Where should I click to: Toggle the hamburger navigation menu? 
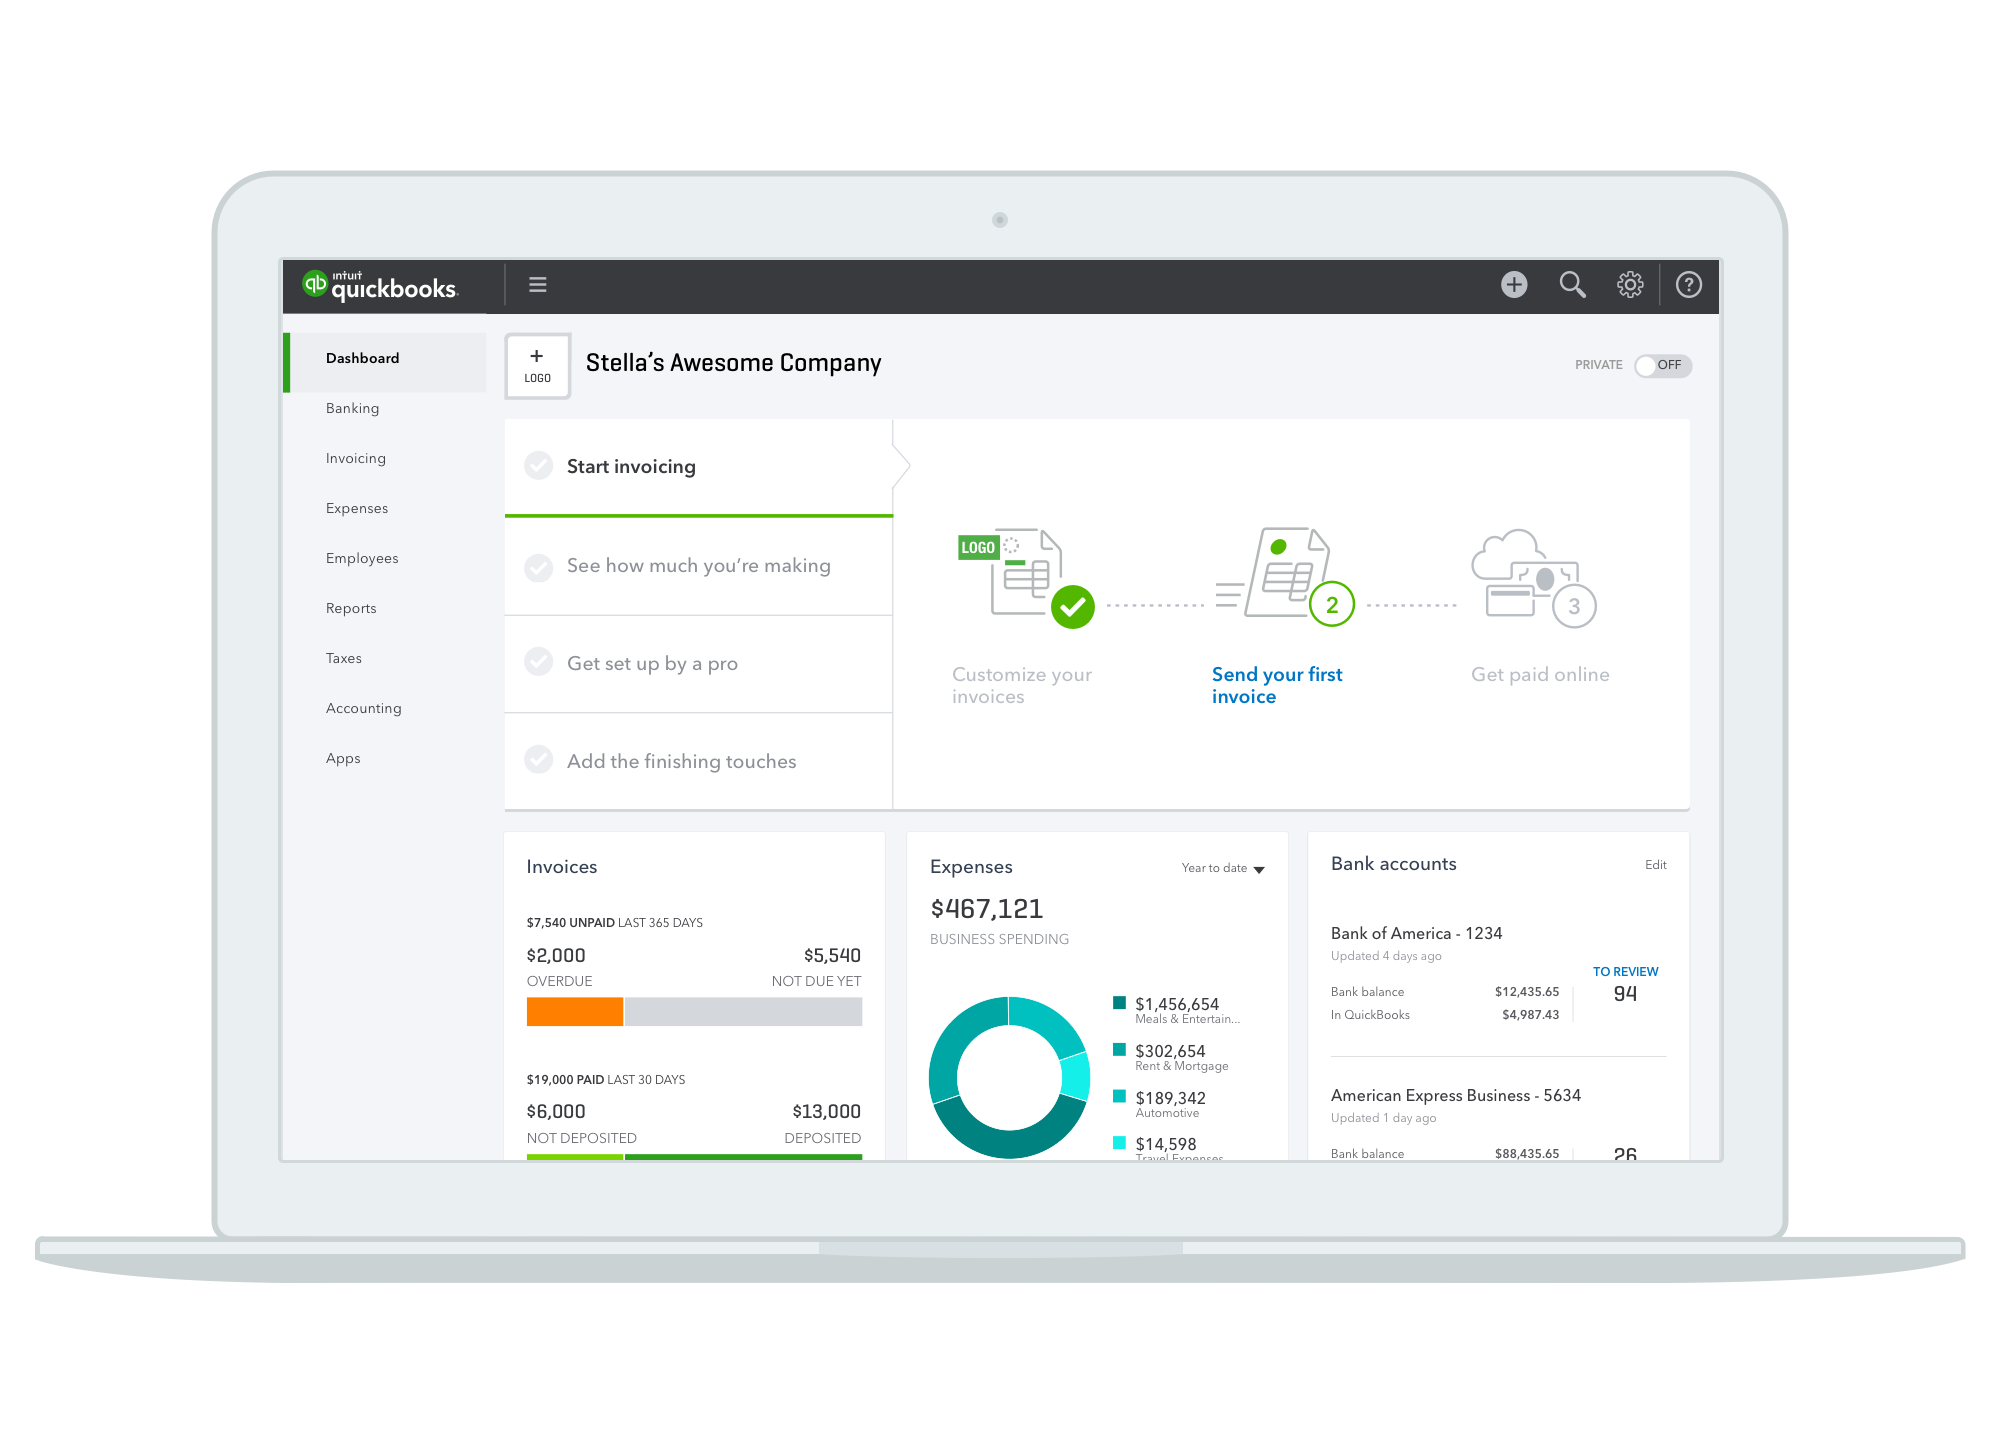tap(538, 285)
